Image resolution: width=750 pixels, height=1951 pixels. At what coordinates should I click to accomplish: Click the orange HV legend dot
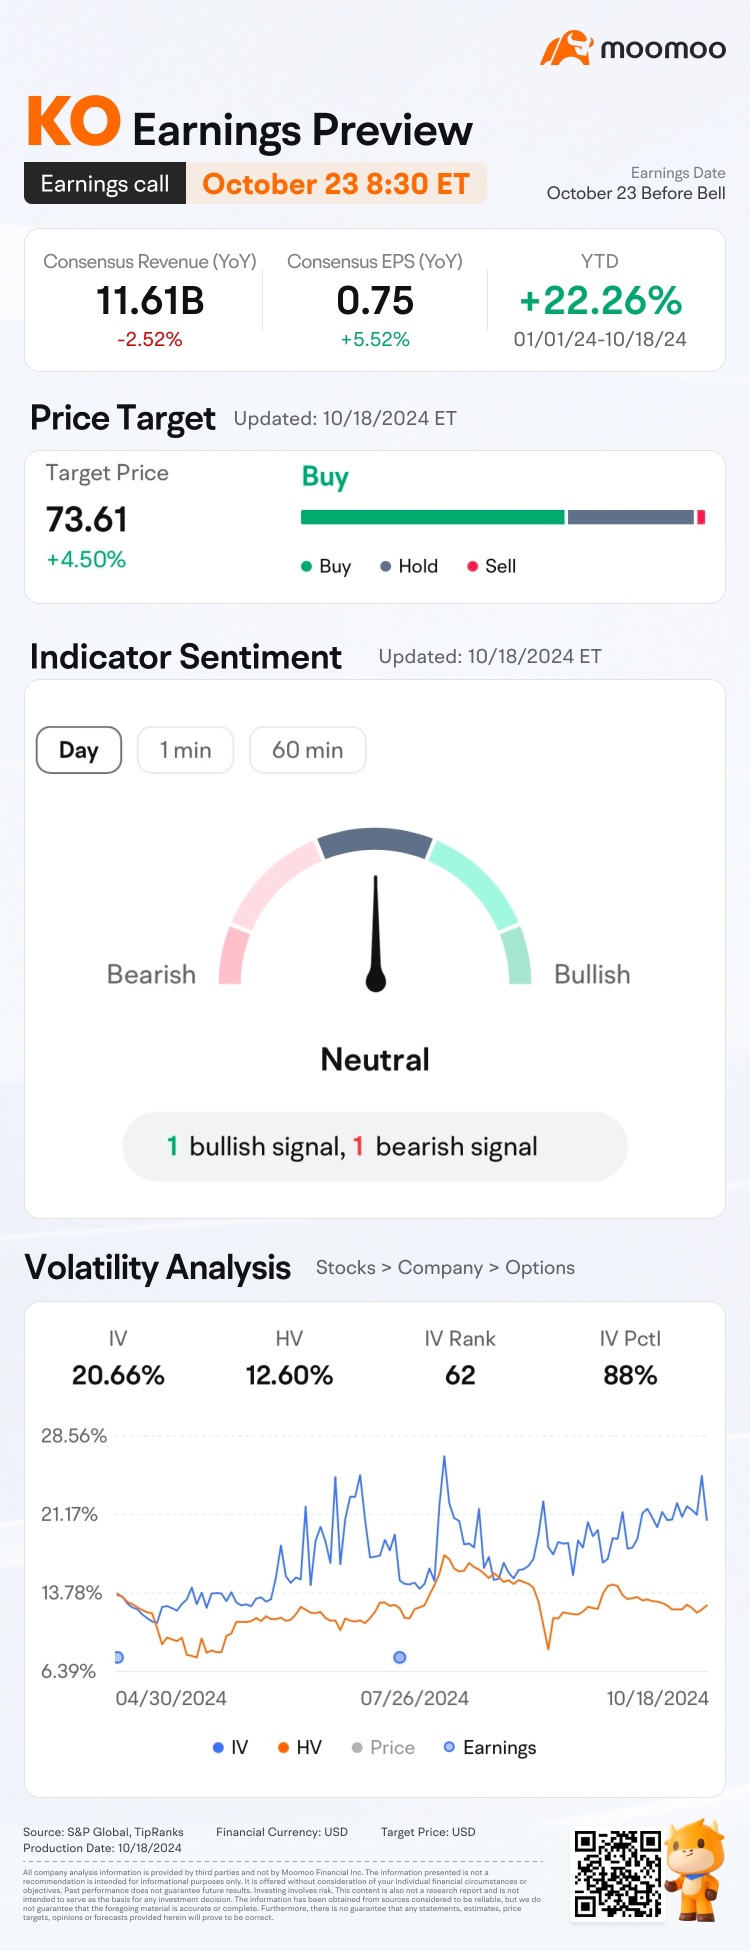point(284,1747)
